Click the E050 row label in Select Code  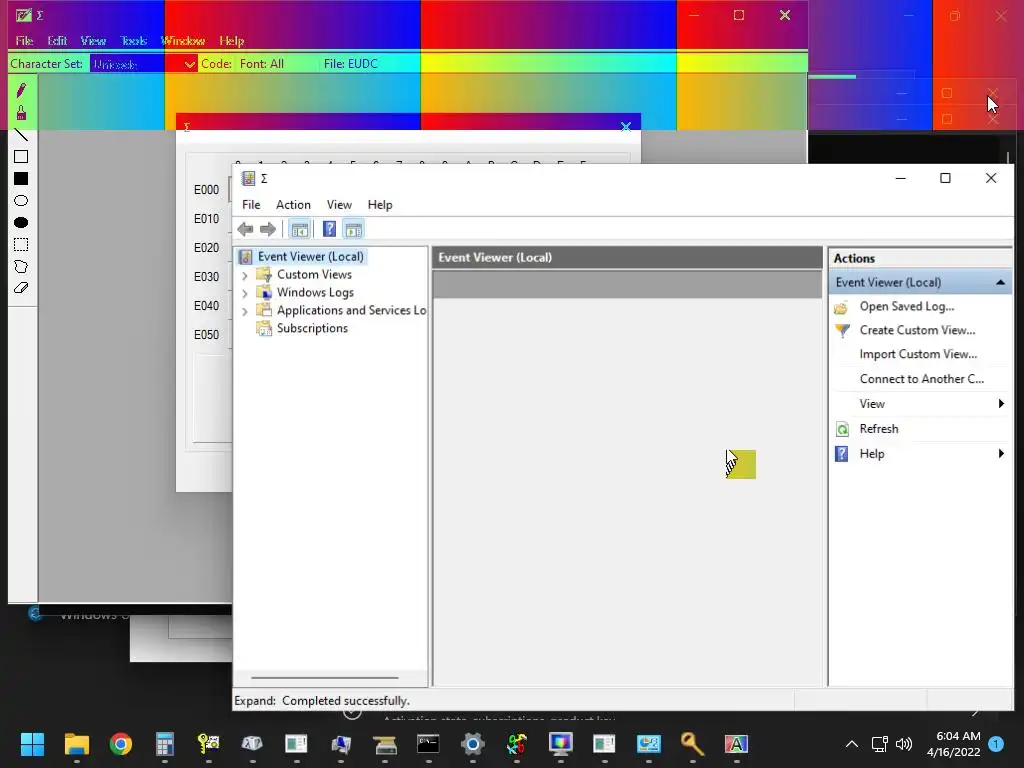click(206, 334)
